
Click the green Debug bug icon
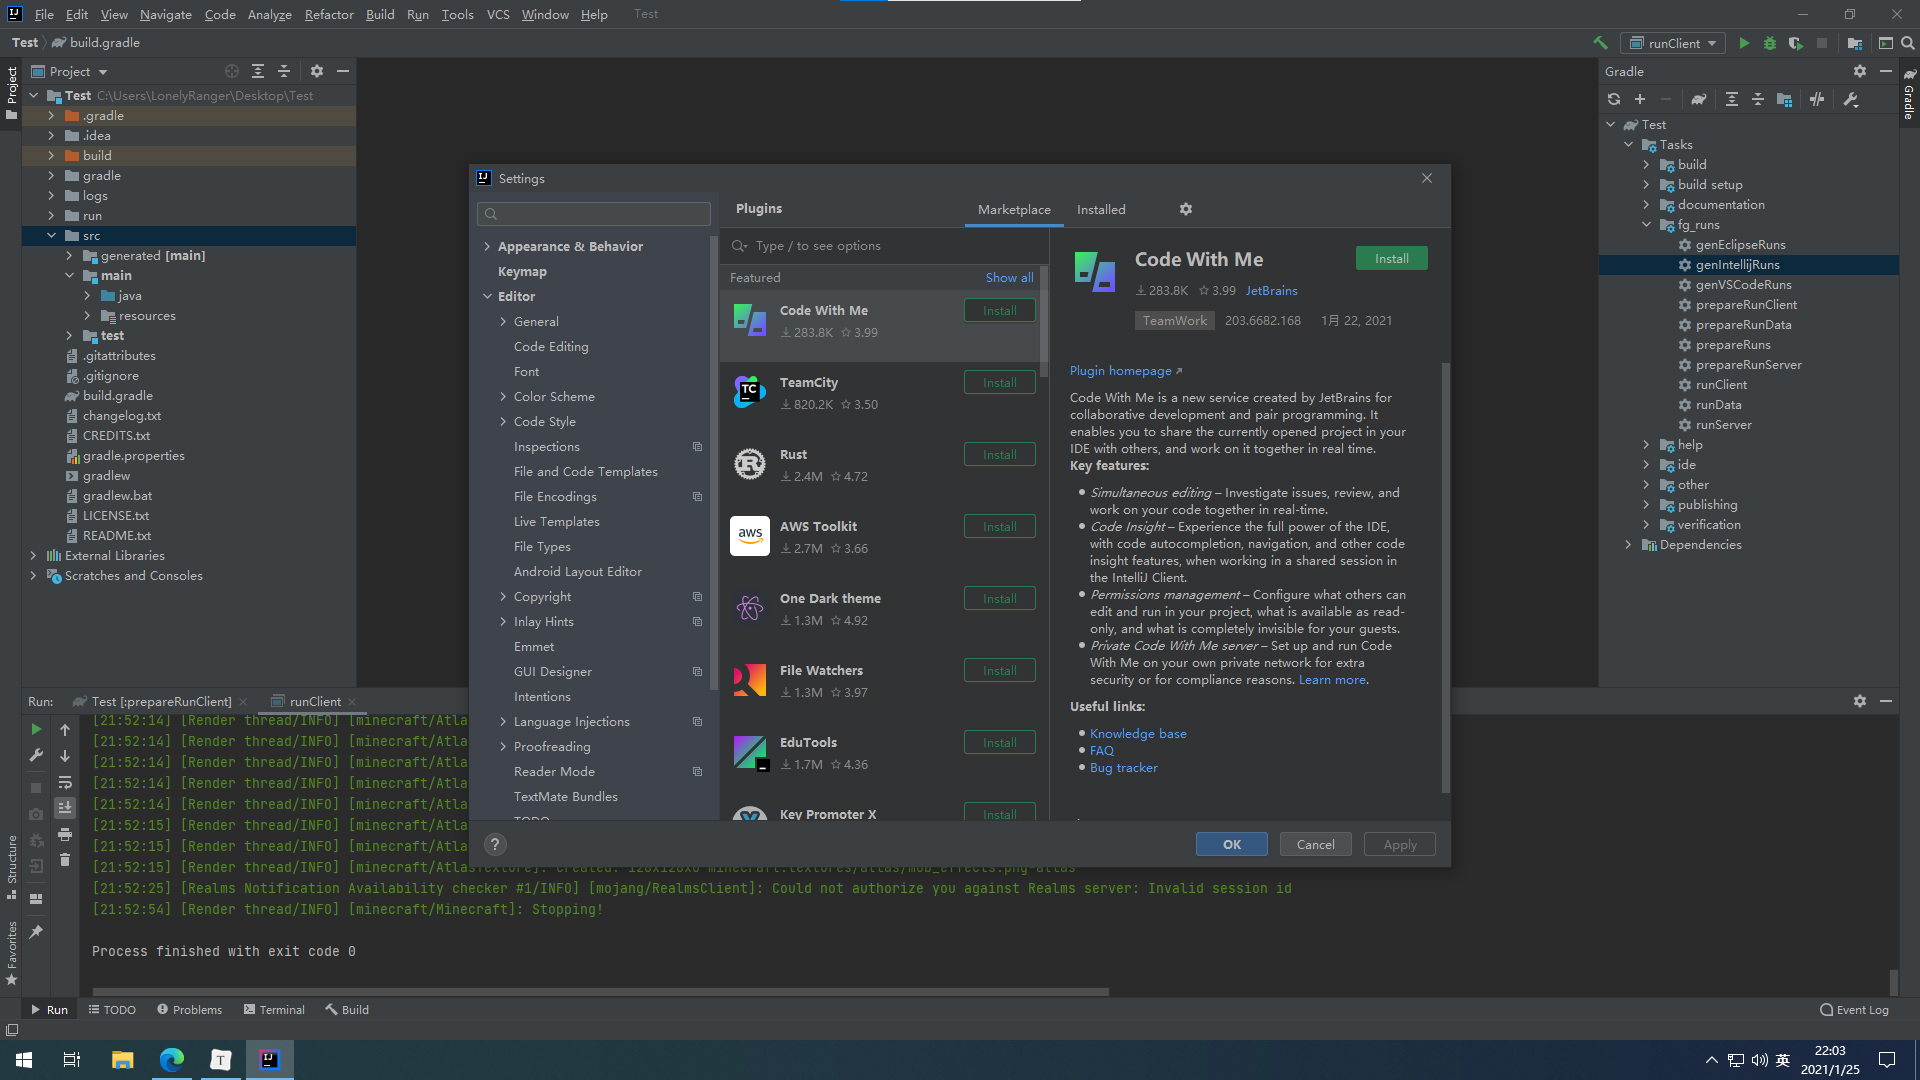click(1770, 43)
